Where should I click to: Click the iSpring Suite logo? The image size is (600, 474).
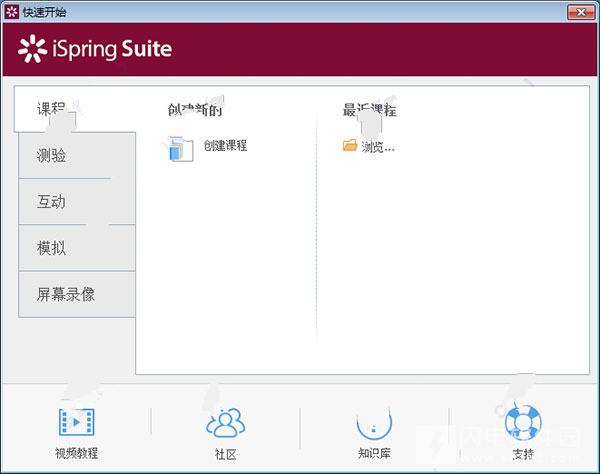click(x=95, y=49)
